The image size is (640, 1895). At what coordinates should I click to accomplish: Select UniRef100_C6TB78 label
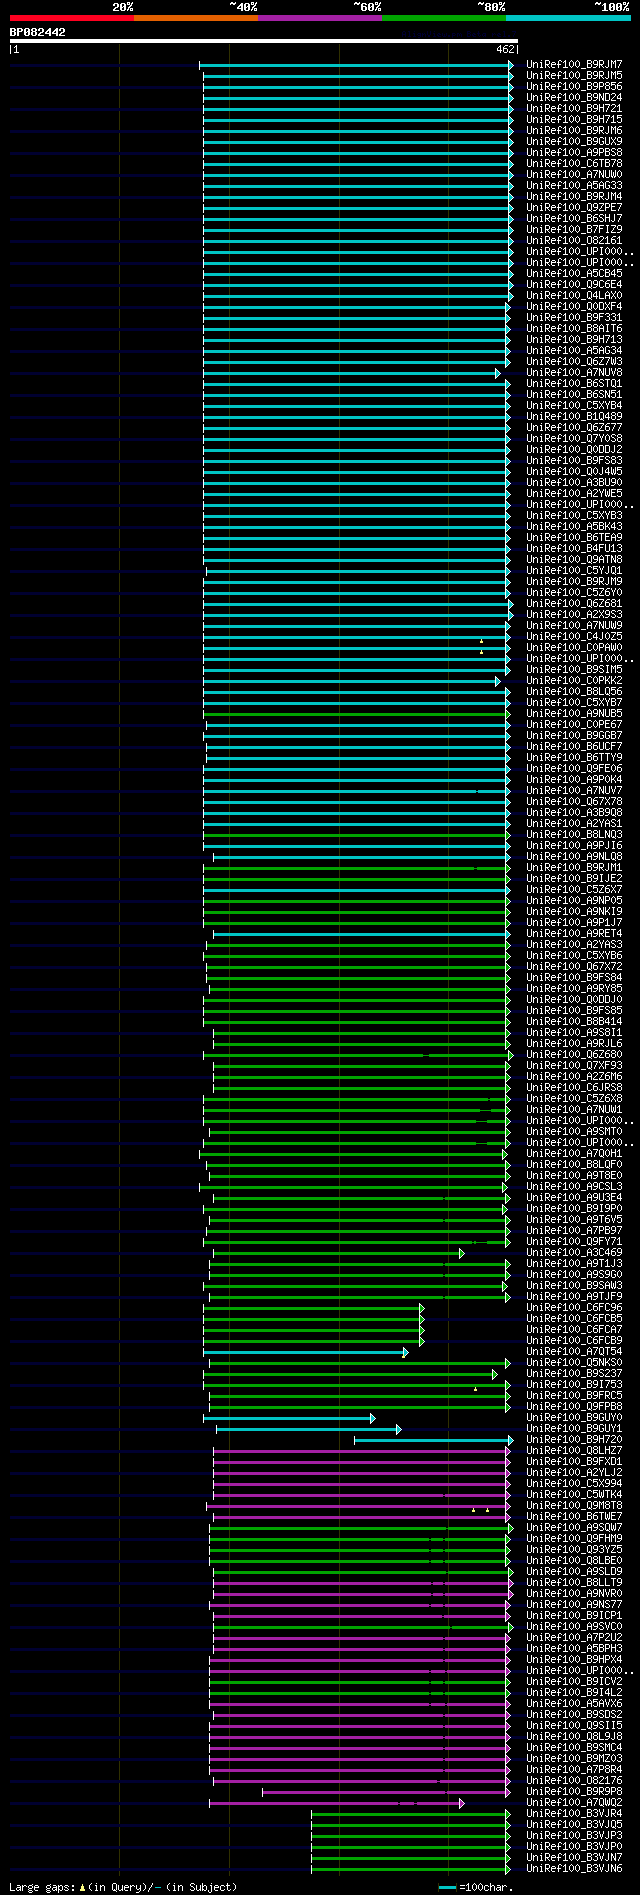(x=574, y=164)
